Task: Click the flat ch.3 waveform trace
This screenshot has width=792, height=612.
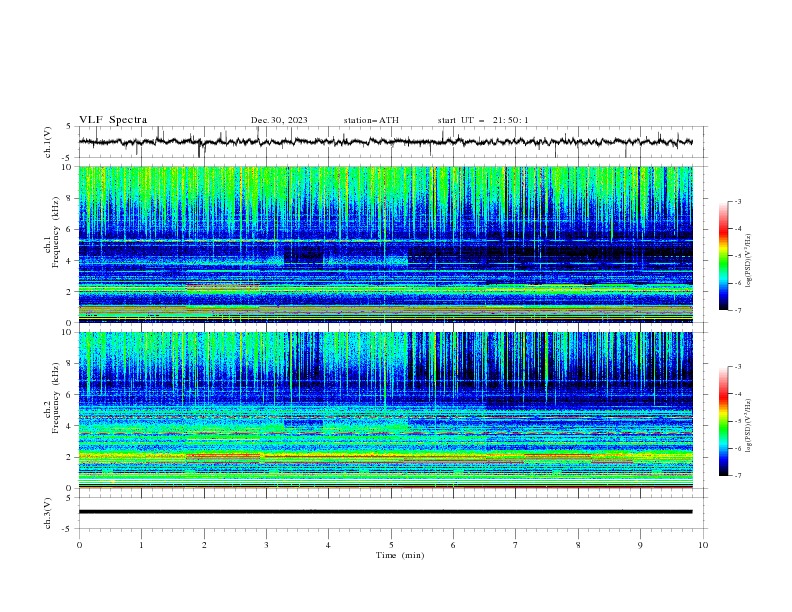Action: [385, 512]
